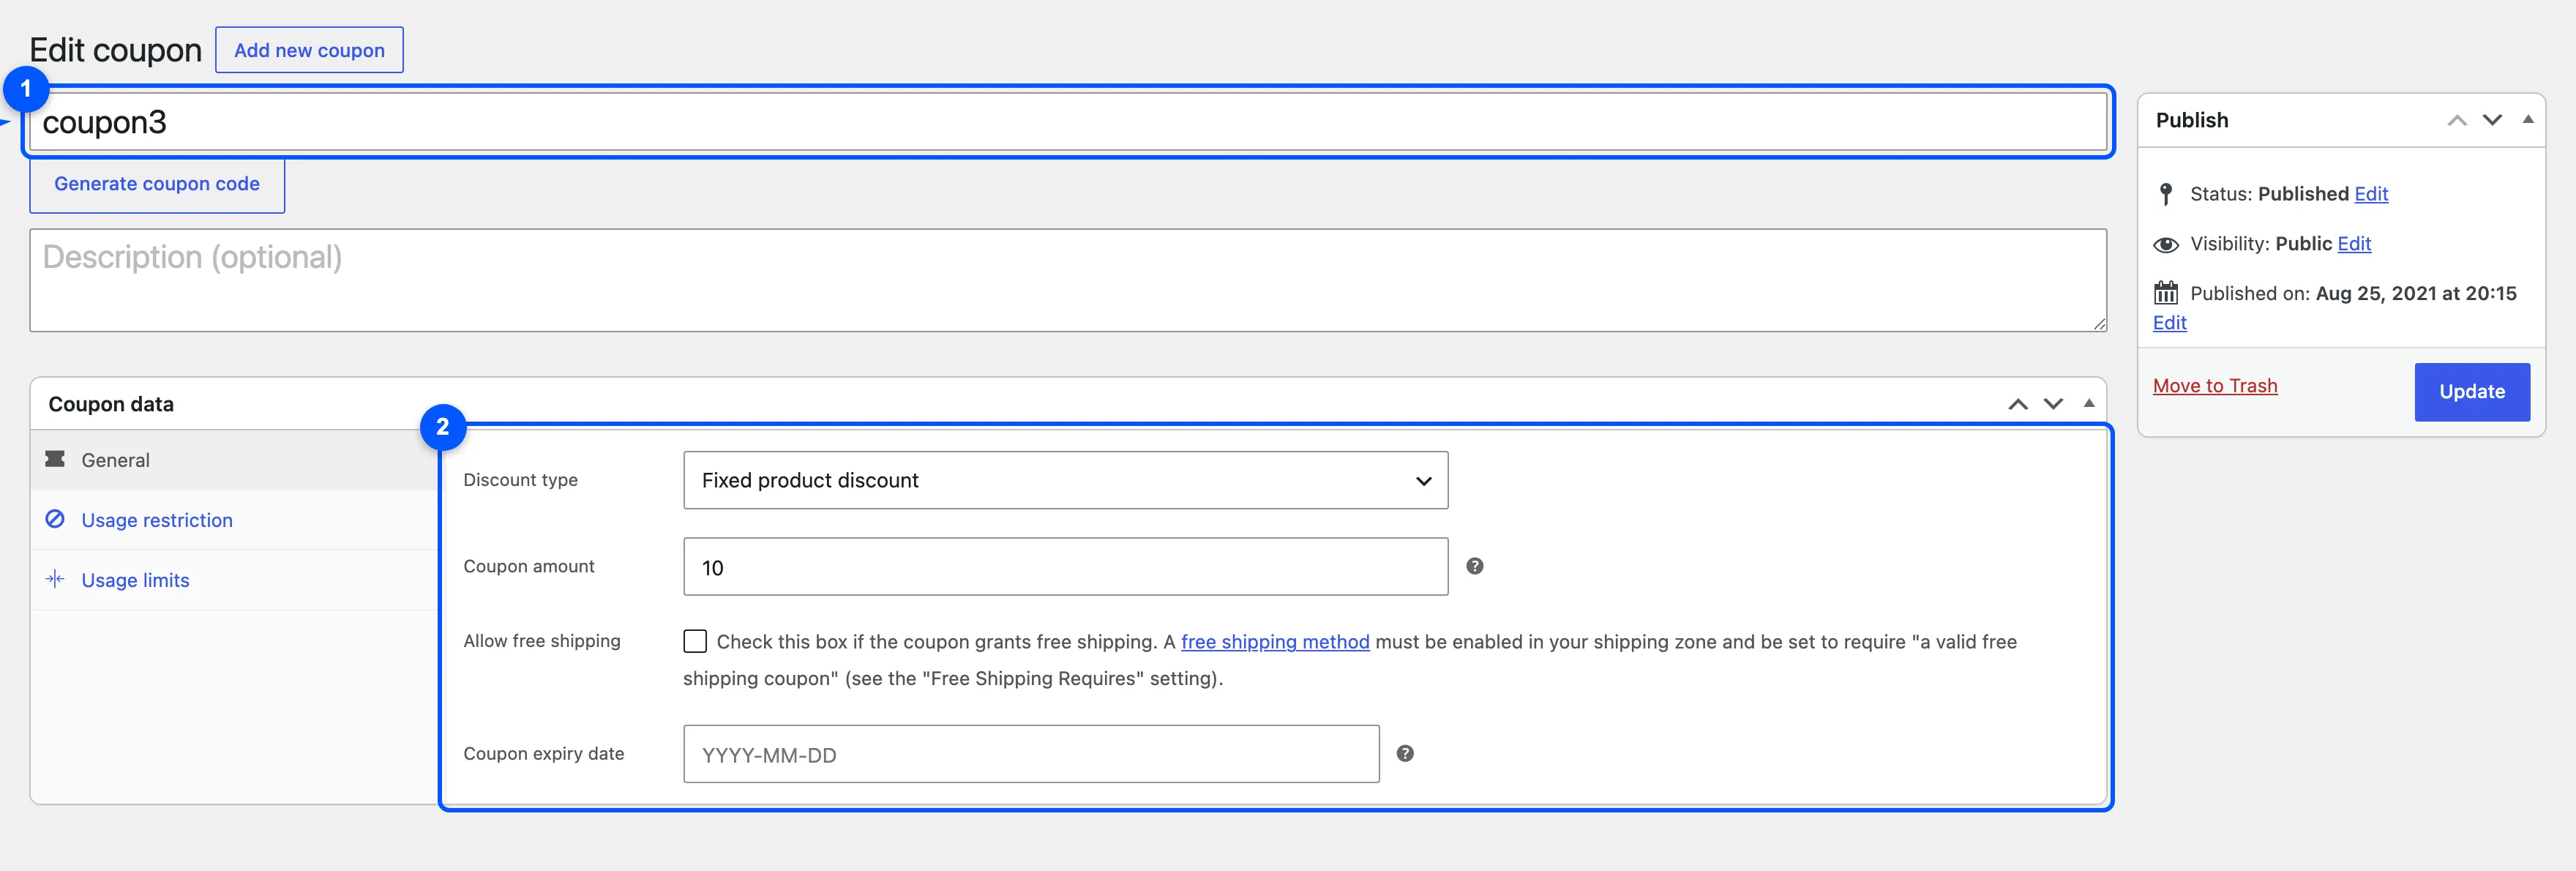Click the Usage restriction ban icon
The image size is (2576, 871).
[x=55, y=519]
